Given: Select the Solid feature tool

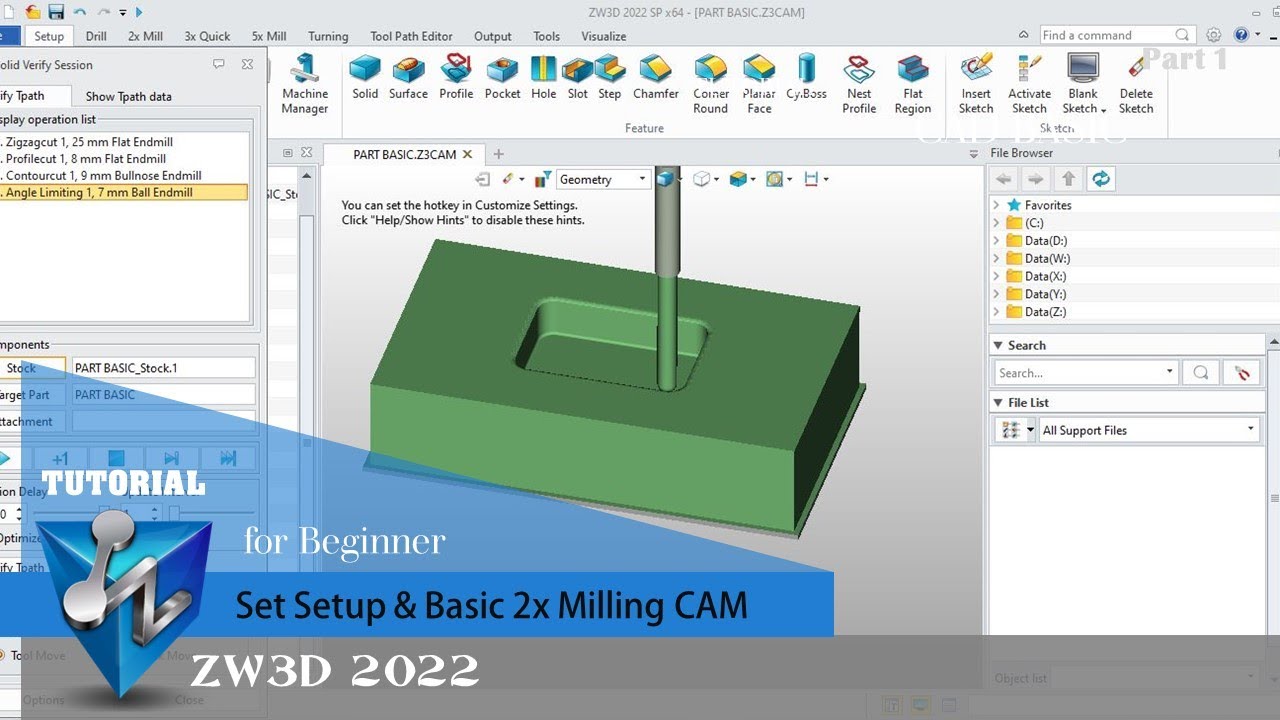Looking at the screenshot, I should (x=365, y=77).
